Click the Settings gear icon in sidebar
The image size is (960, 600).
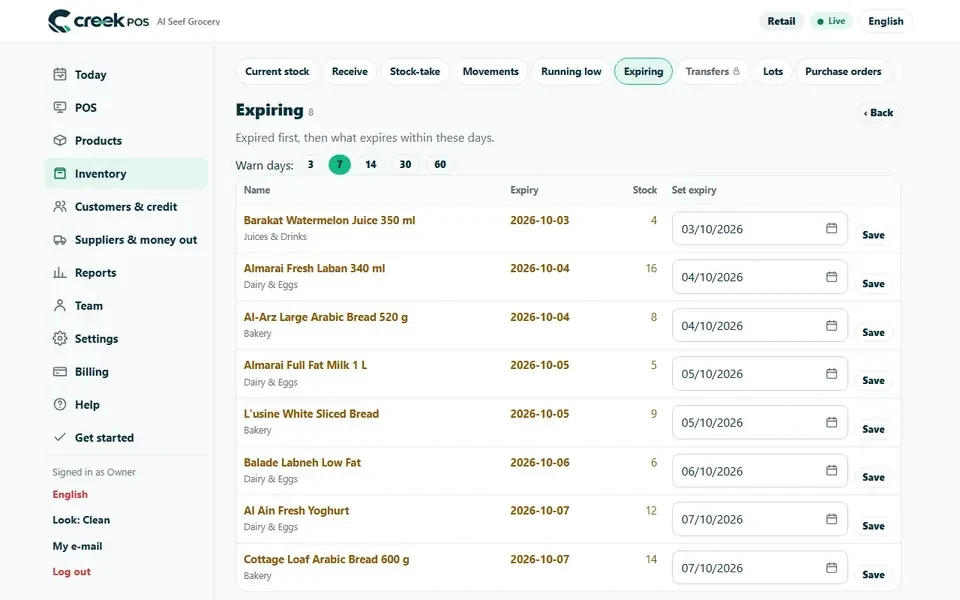60,339
